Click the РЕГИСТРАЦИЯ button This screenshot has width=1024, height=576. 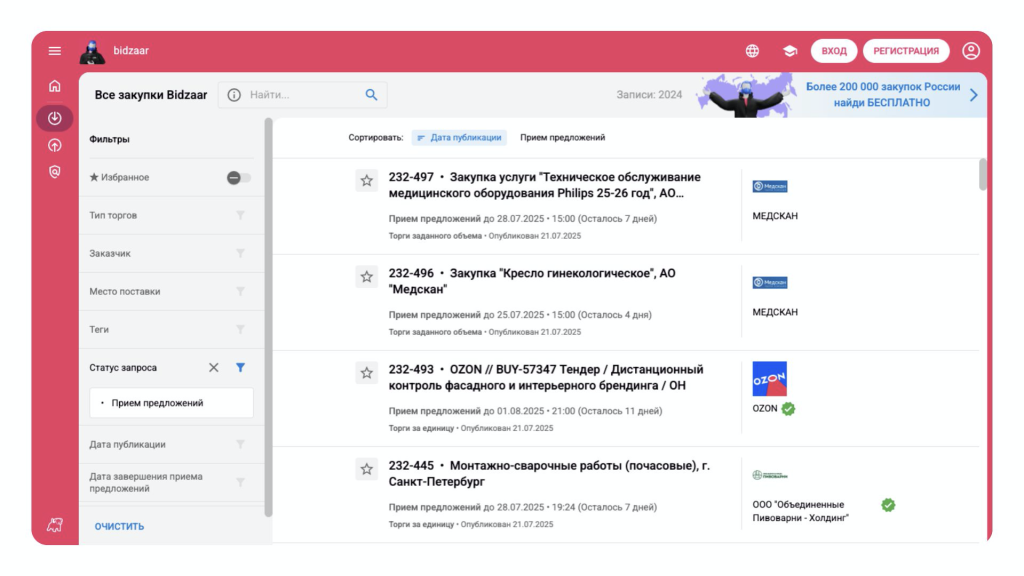point(906,51)
